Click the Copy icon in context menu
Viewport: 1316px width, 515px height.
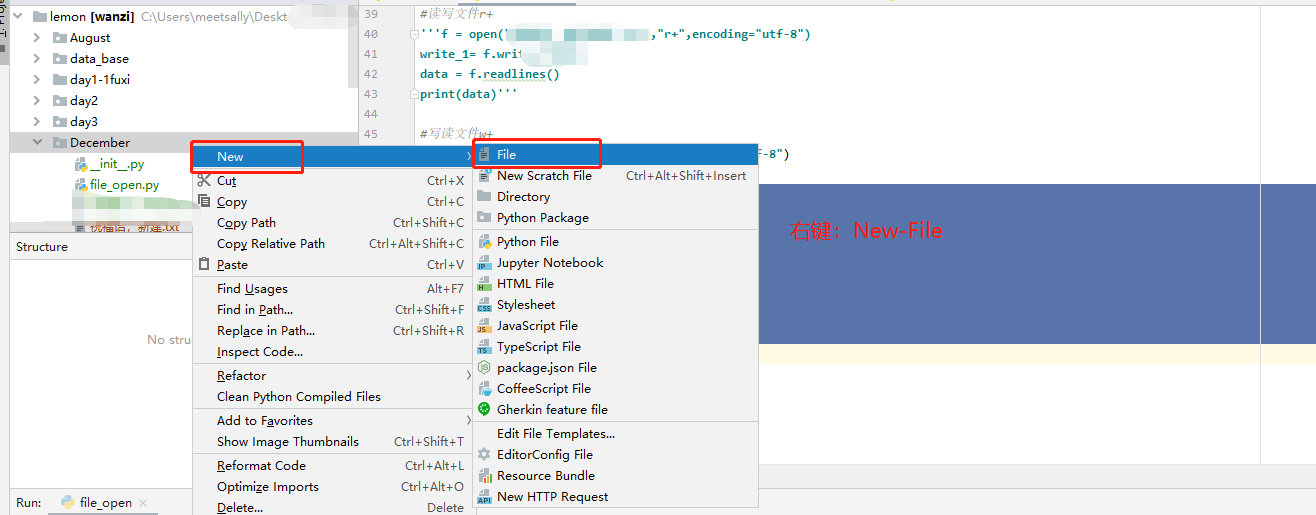coord(205,202)
